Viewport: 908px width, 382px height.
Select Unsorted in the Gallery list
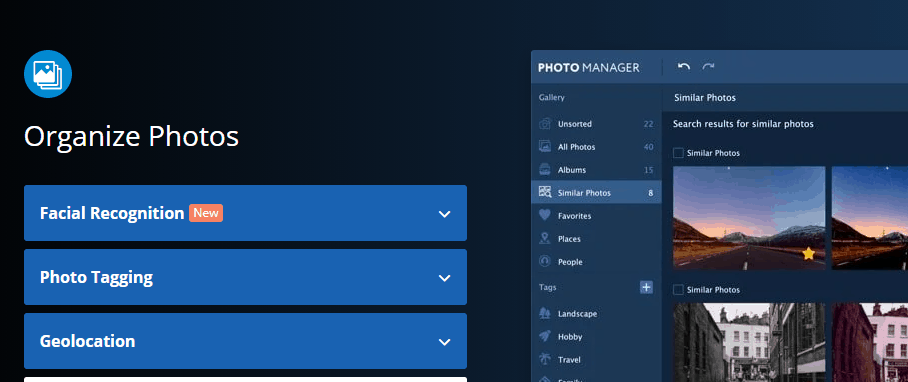596,124
